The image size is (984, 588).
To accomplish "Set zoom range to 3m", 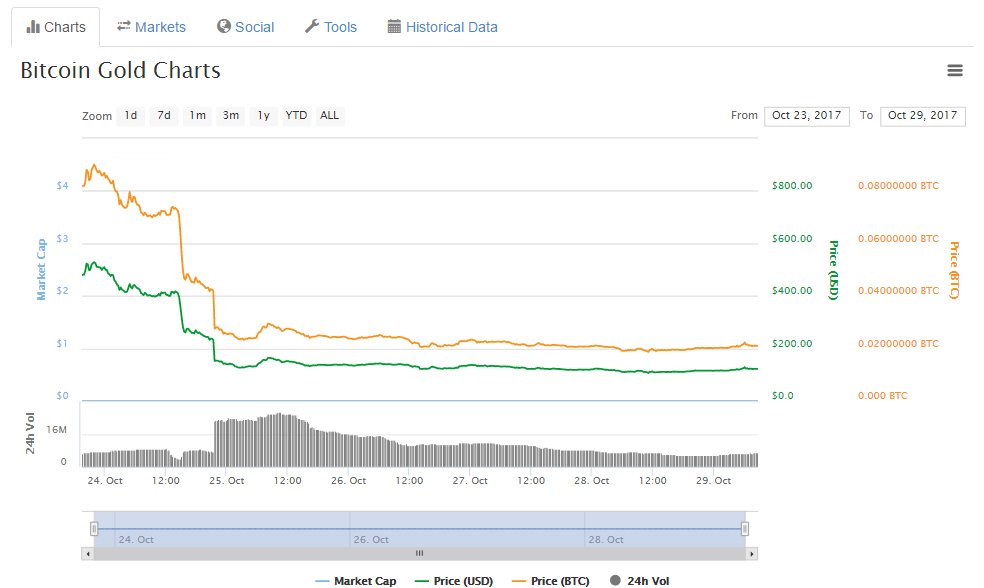I will coord(230,115).
